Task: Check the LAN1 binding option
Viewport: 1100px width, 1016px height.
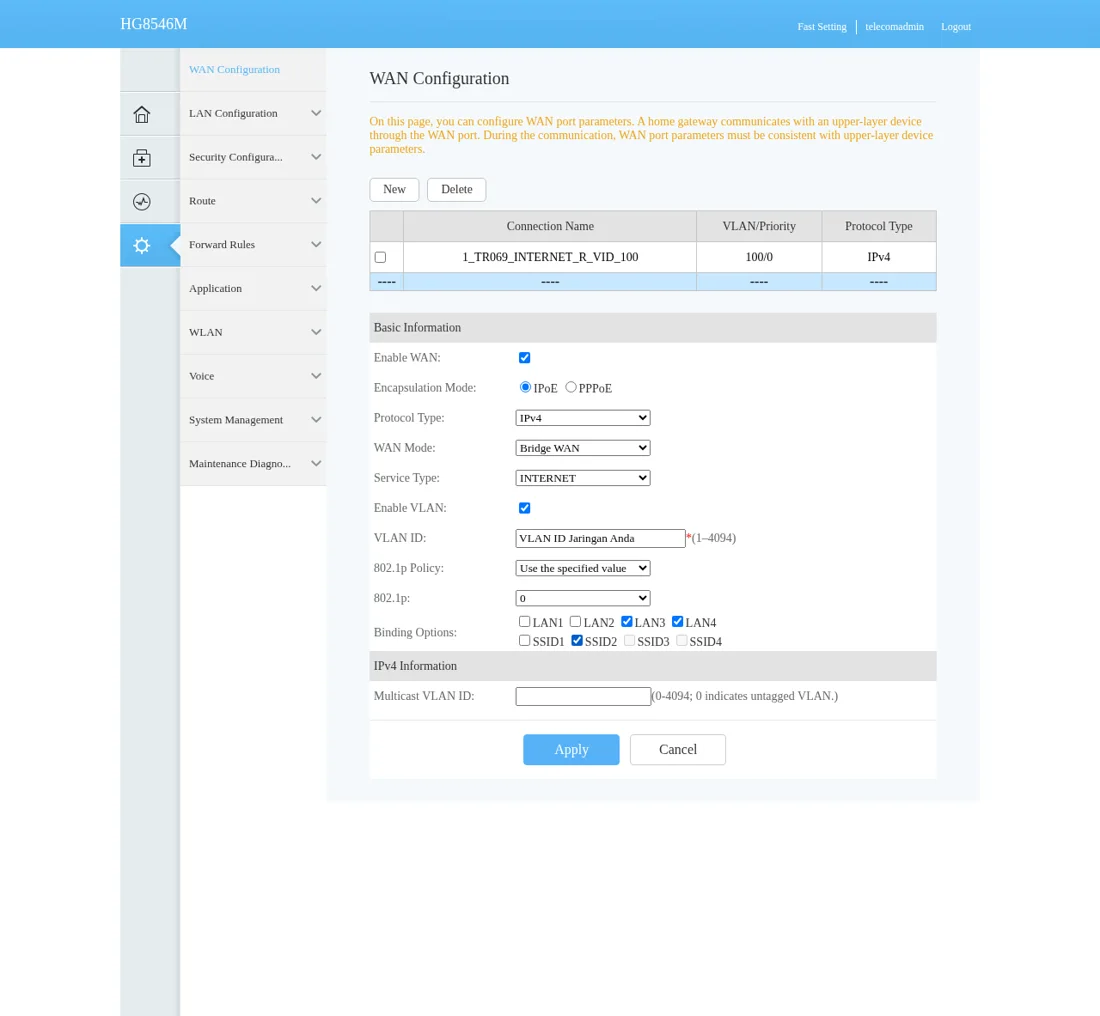Action: pos(524,622)
